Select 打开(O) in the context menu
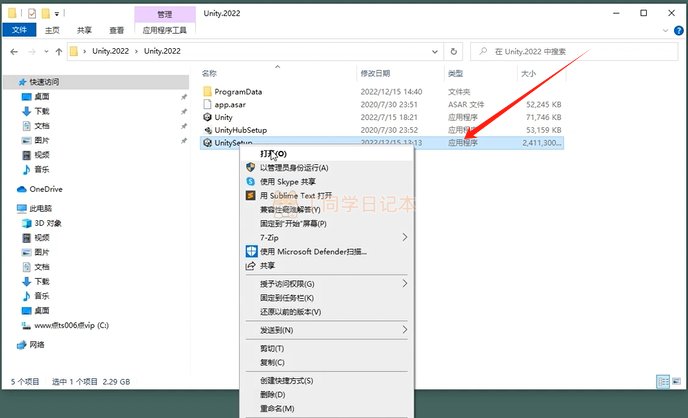 [273, 154]
